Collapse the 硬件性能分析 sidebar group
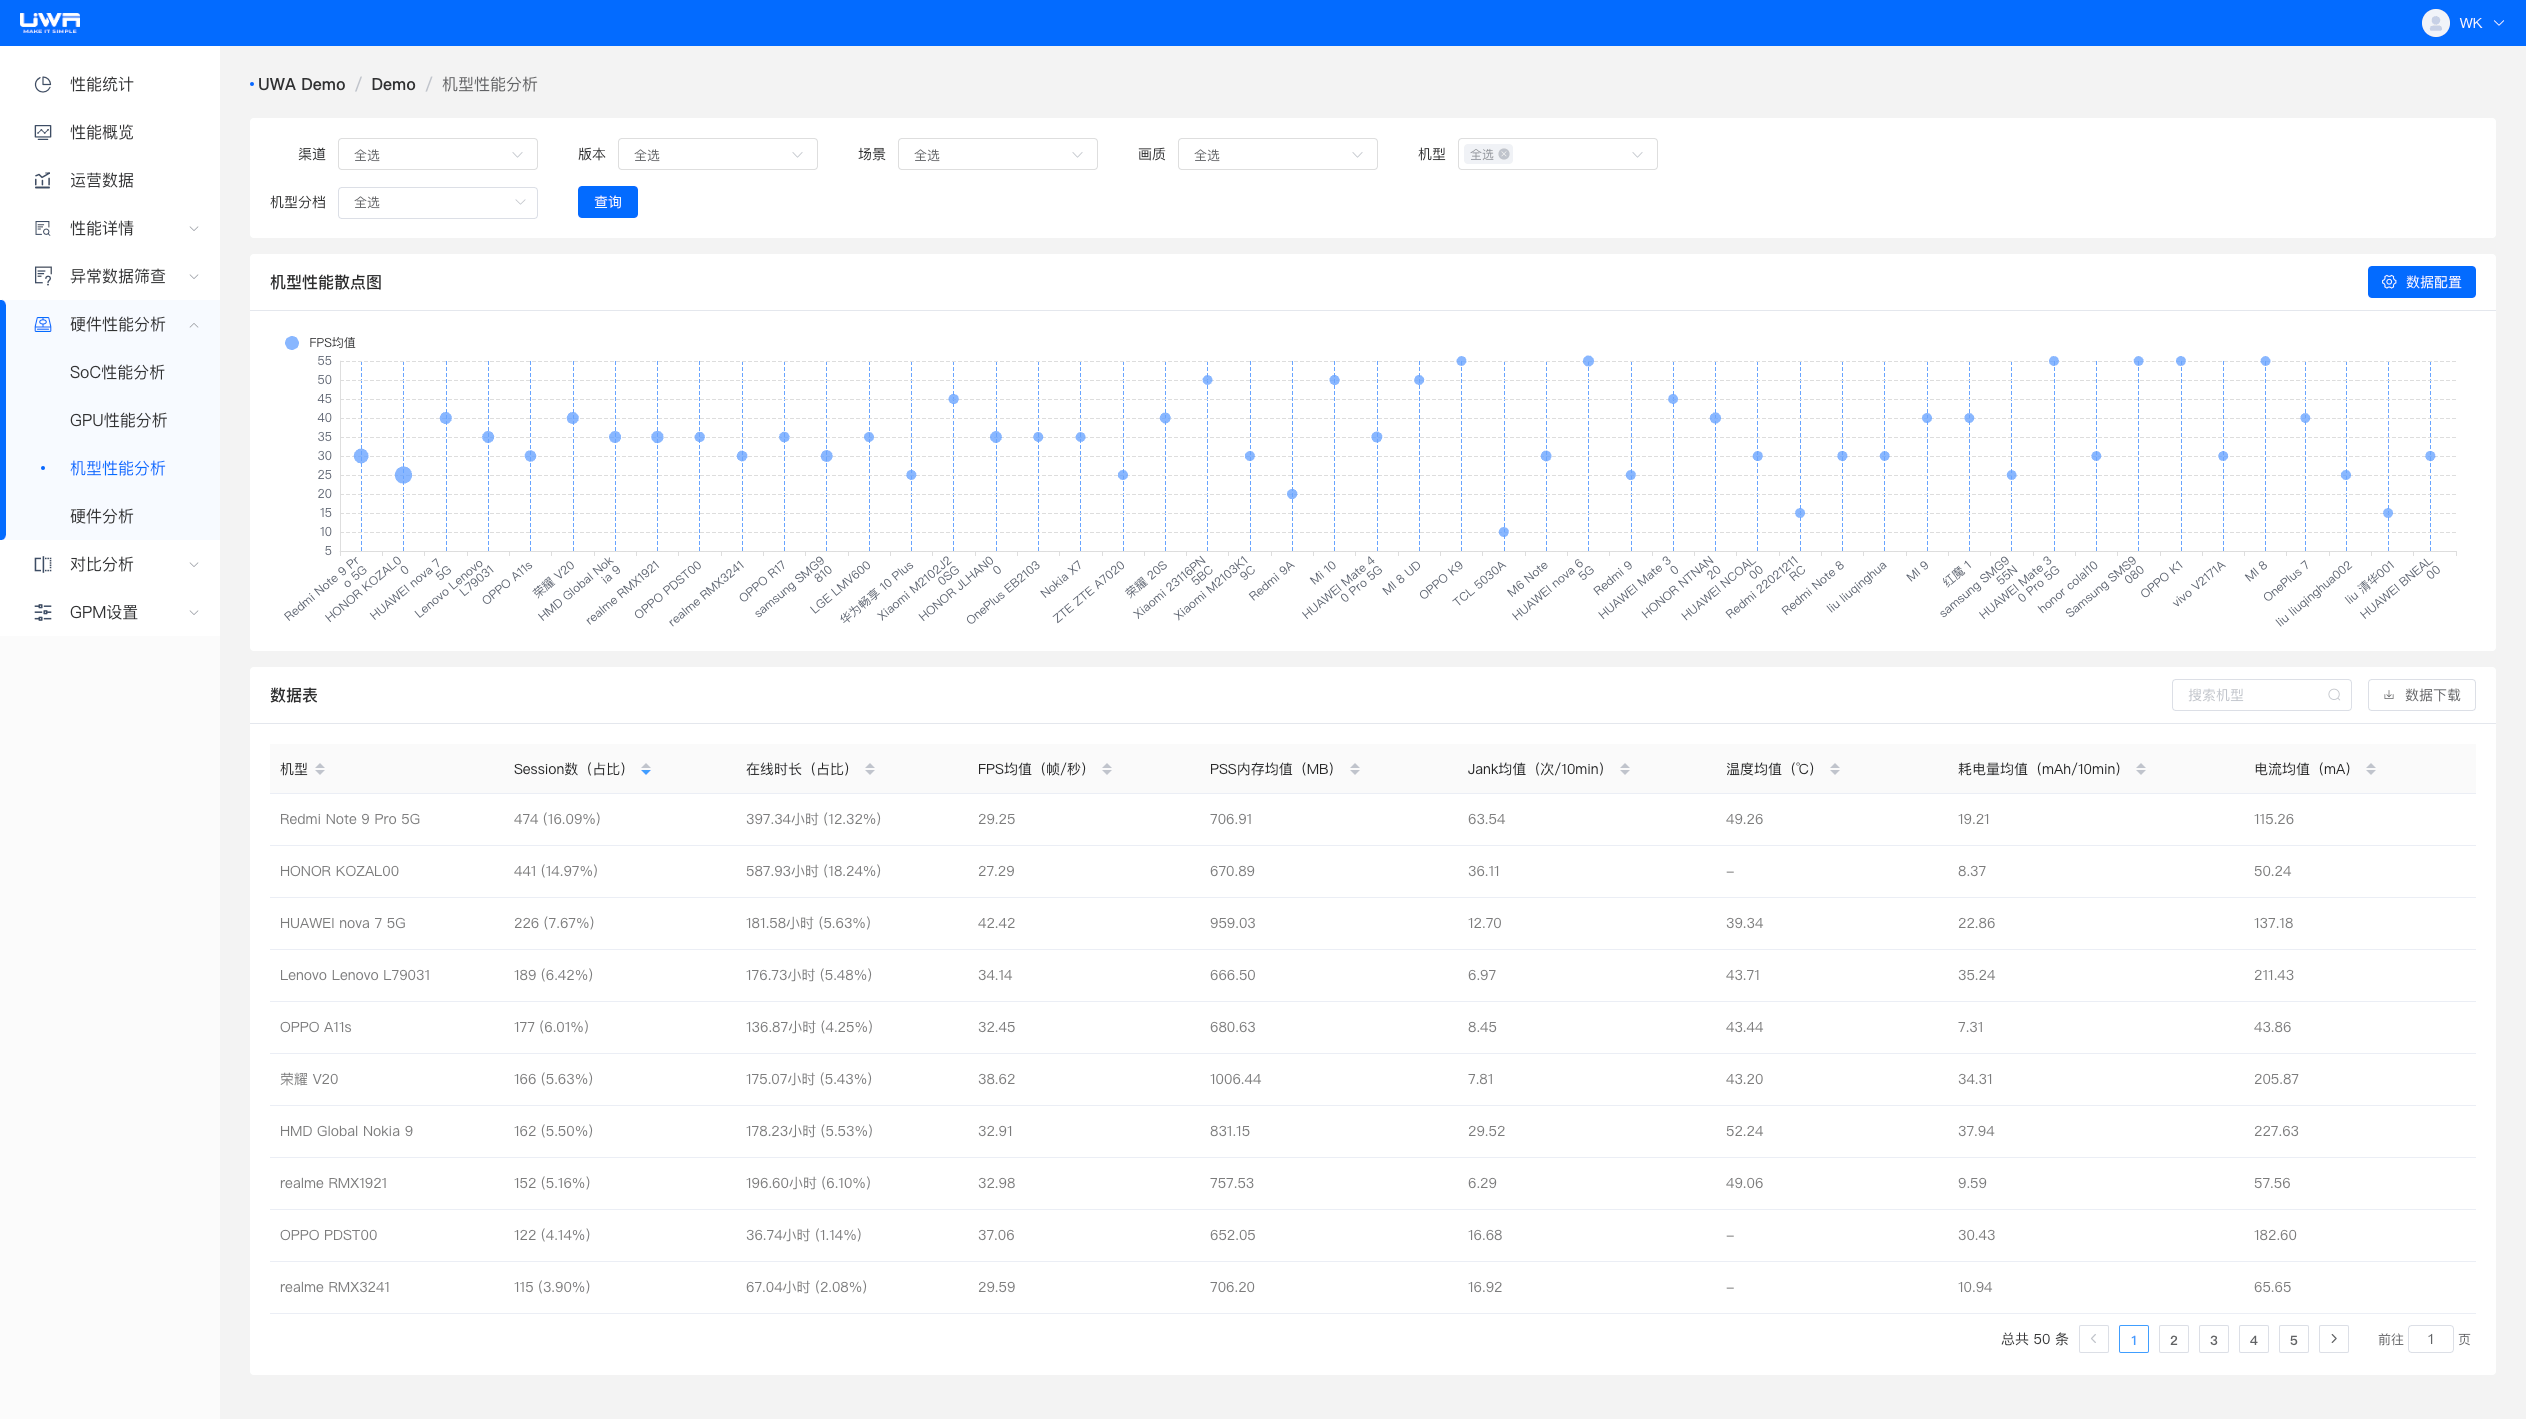This screenshot has width=2526, height=1420. point(194,325)
